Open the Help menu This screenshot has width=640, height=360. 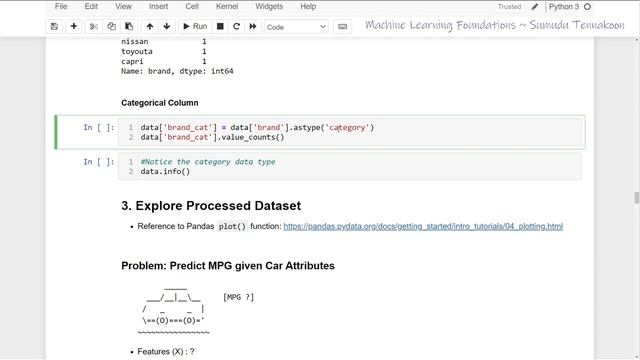tap(308, 7)
